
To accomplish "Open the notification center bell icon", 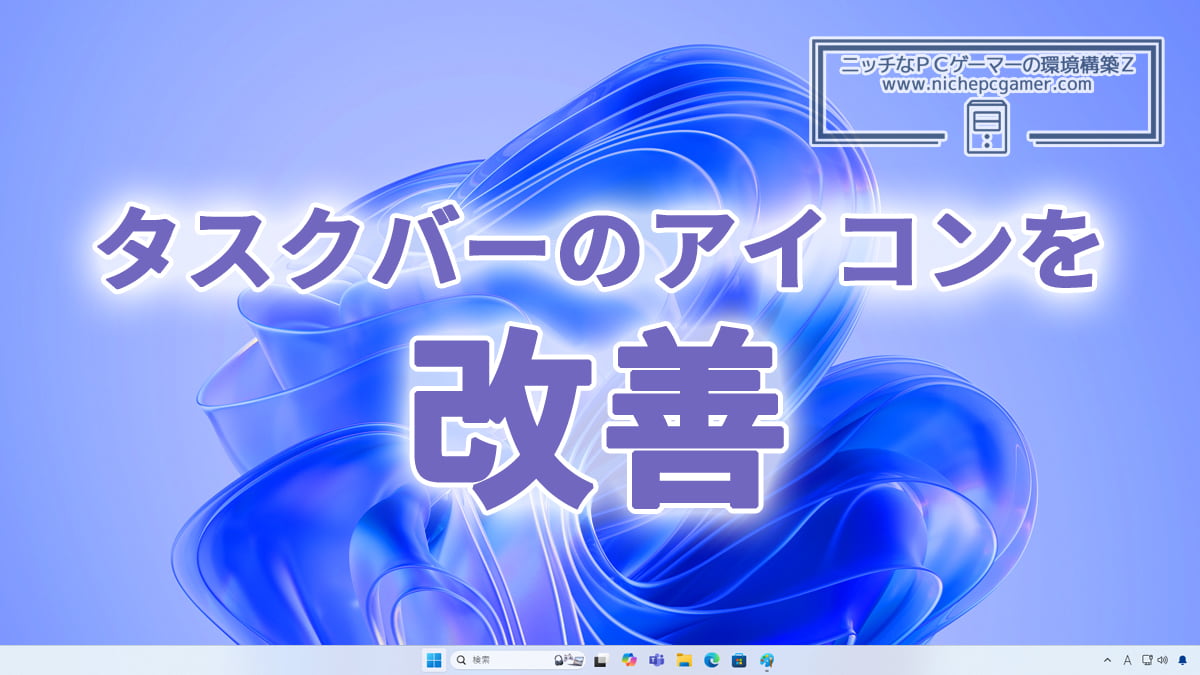I will [x=1183, y=660].
